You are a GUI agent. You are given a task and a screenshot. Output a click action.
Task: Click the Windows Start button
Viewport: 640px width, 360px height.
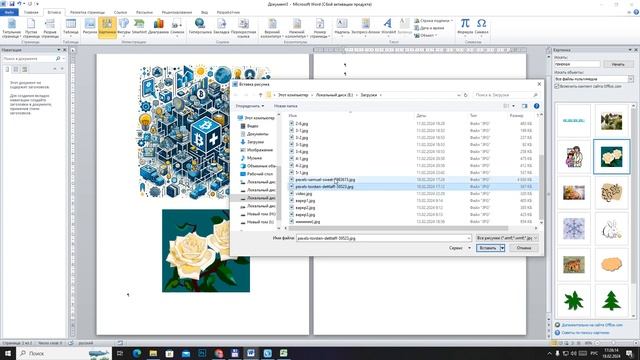pyautogui.click(x=8, y=353)
